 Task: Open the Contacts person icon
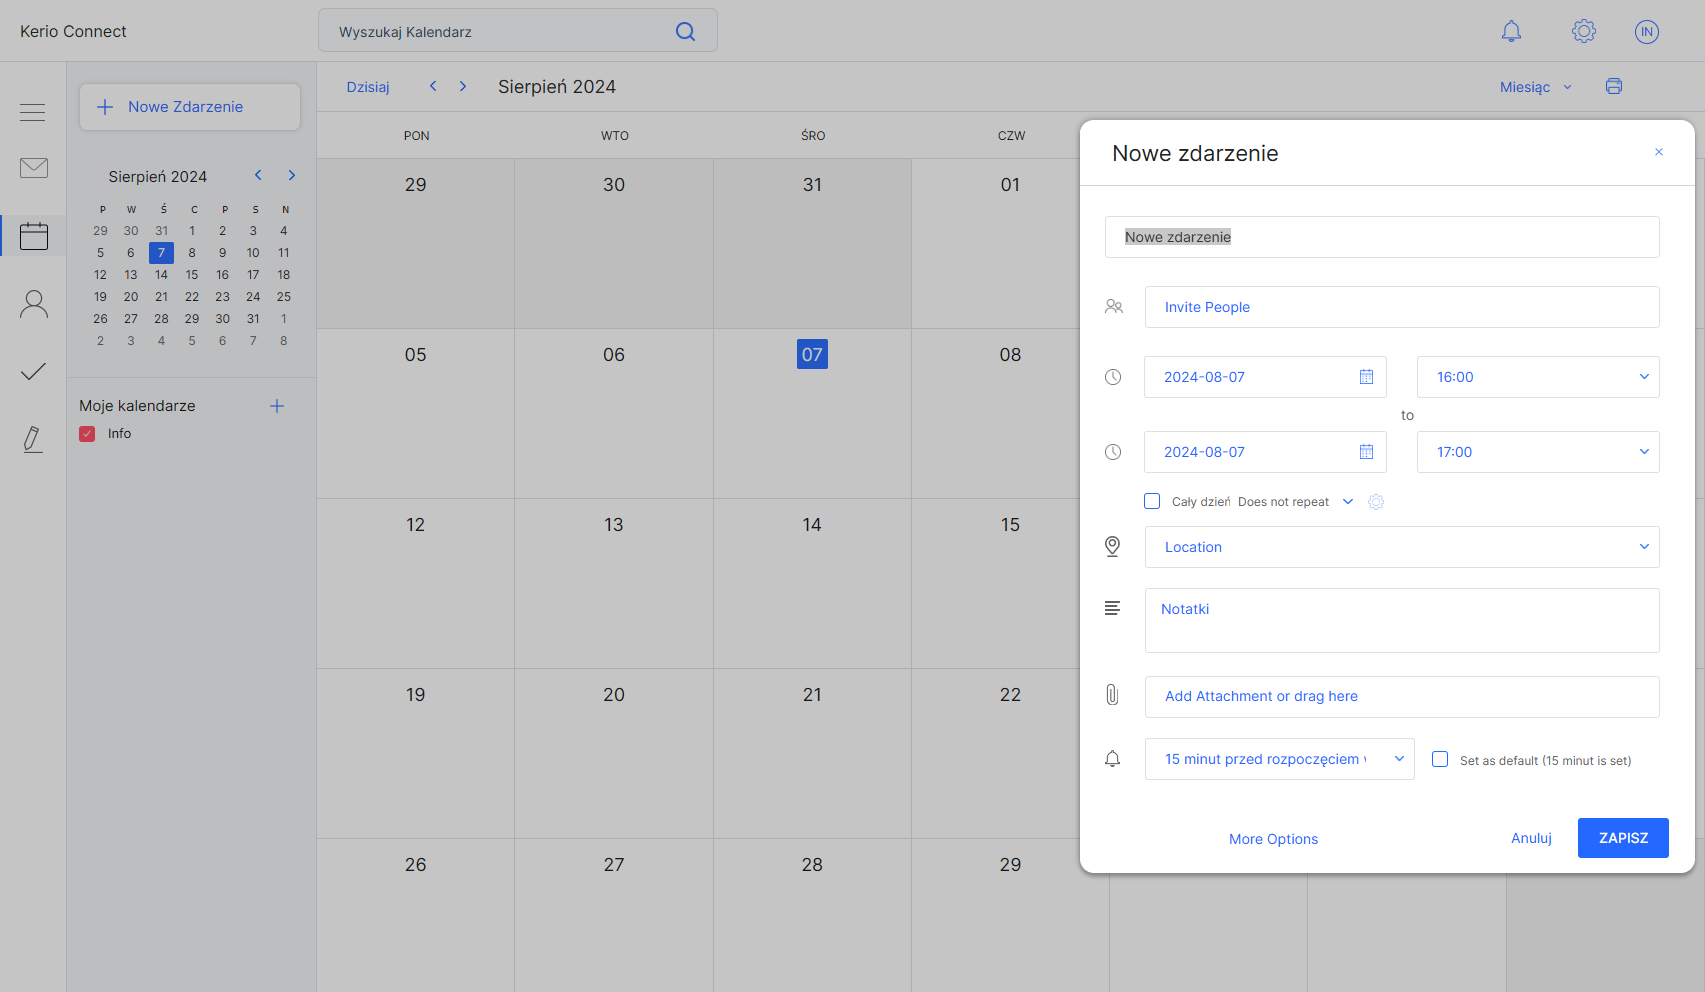click(34, 304)
